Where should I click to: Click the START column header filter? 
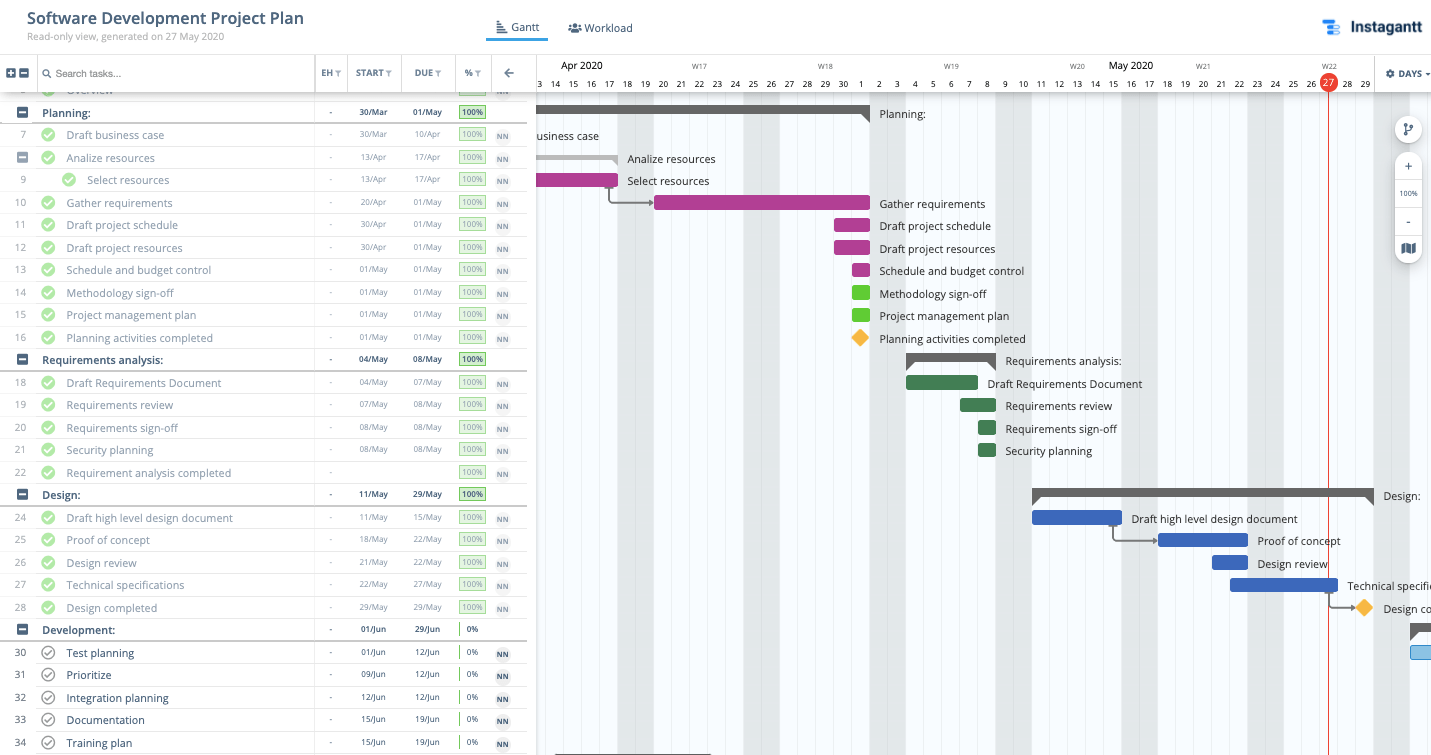tap(373, 73)
